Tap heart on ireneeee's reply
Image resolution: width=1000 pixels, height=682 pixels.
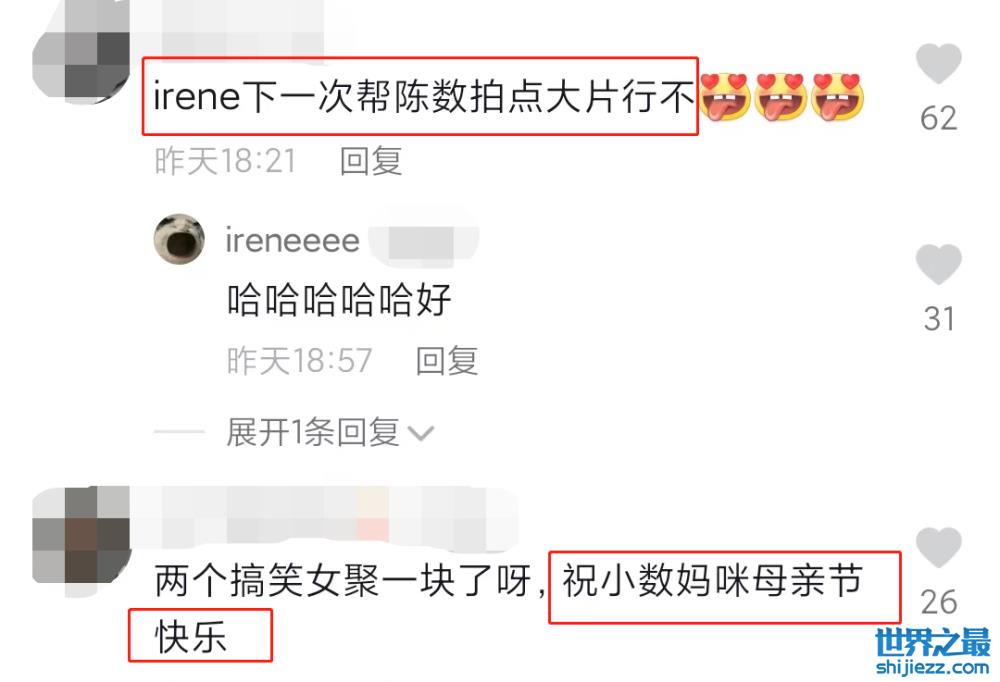[x=938, y=264]
